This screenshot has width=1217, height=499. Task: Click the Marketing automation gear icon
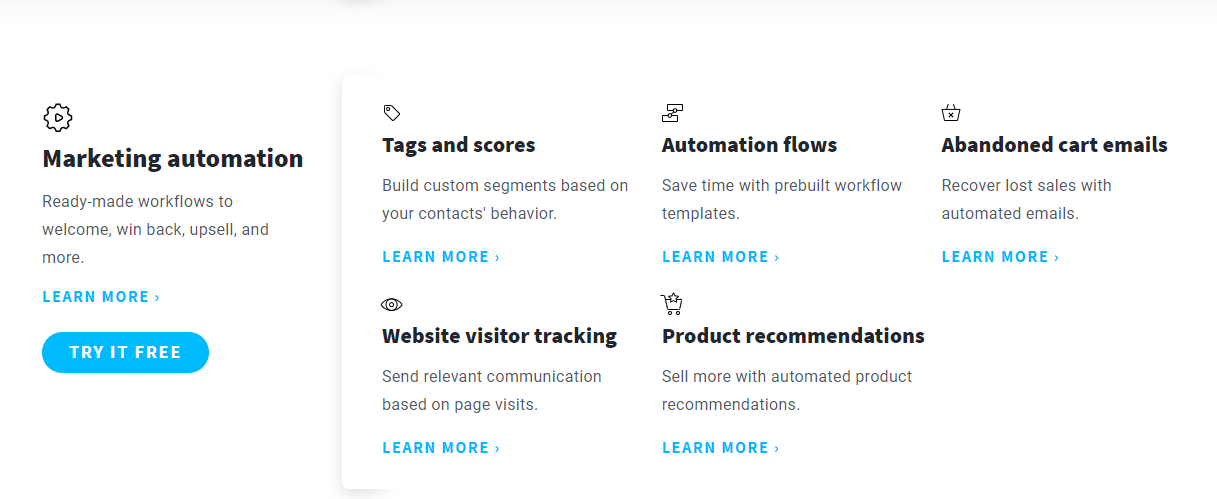tap(58, 117)
